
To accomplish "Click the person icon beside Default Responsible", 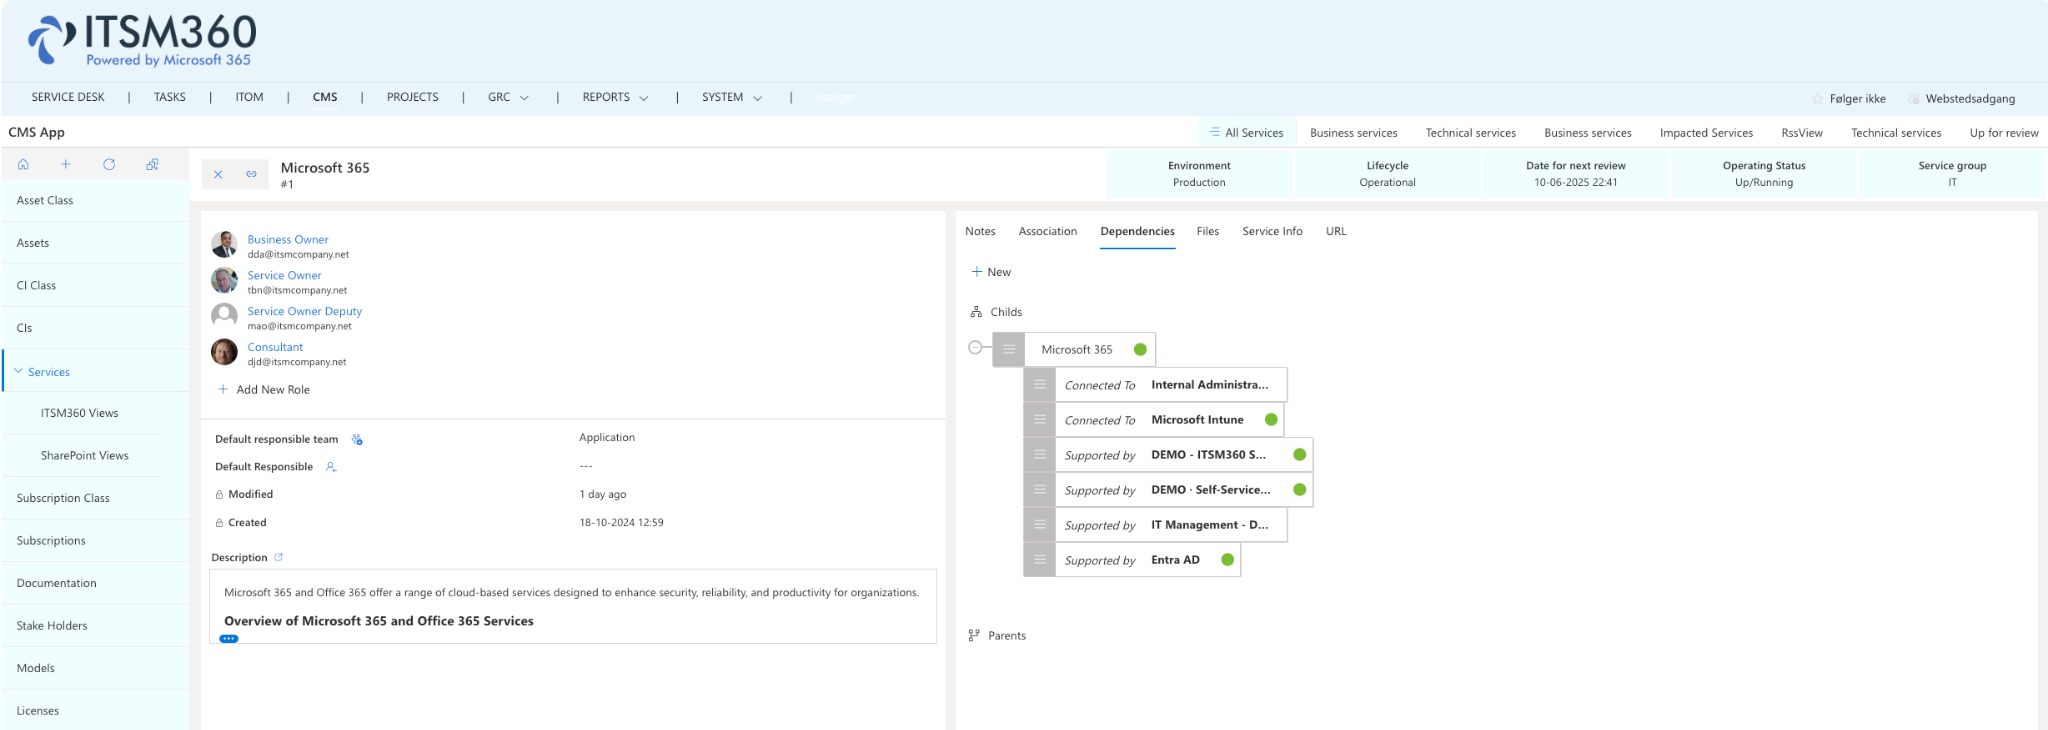I will [331, 467].
